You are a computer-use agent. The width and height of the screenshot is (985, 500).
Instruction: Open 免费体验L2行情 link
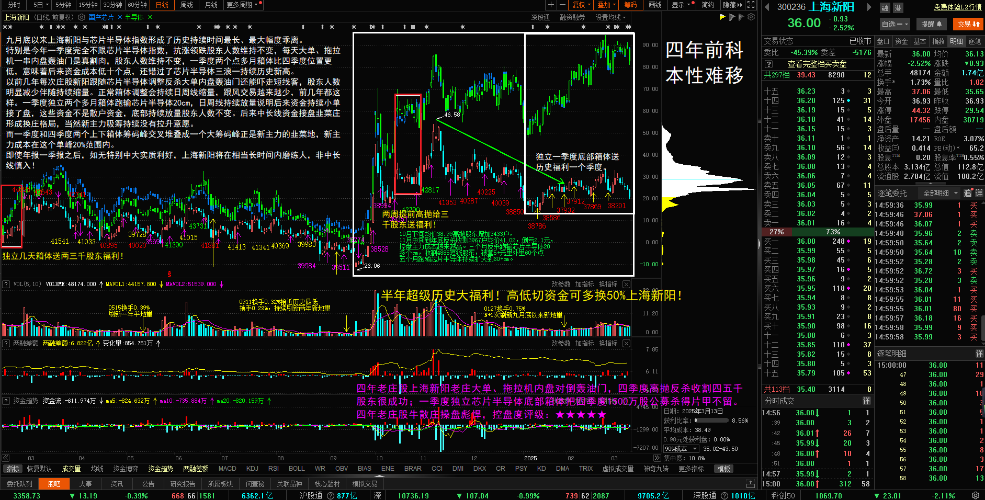pyautogui.click(x=956, y=8)
